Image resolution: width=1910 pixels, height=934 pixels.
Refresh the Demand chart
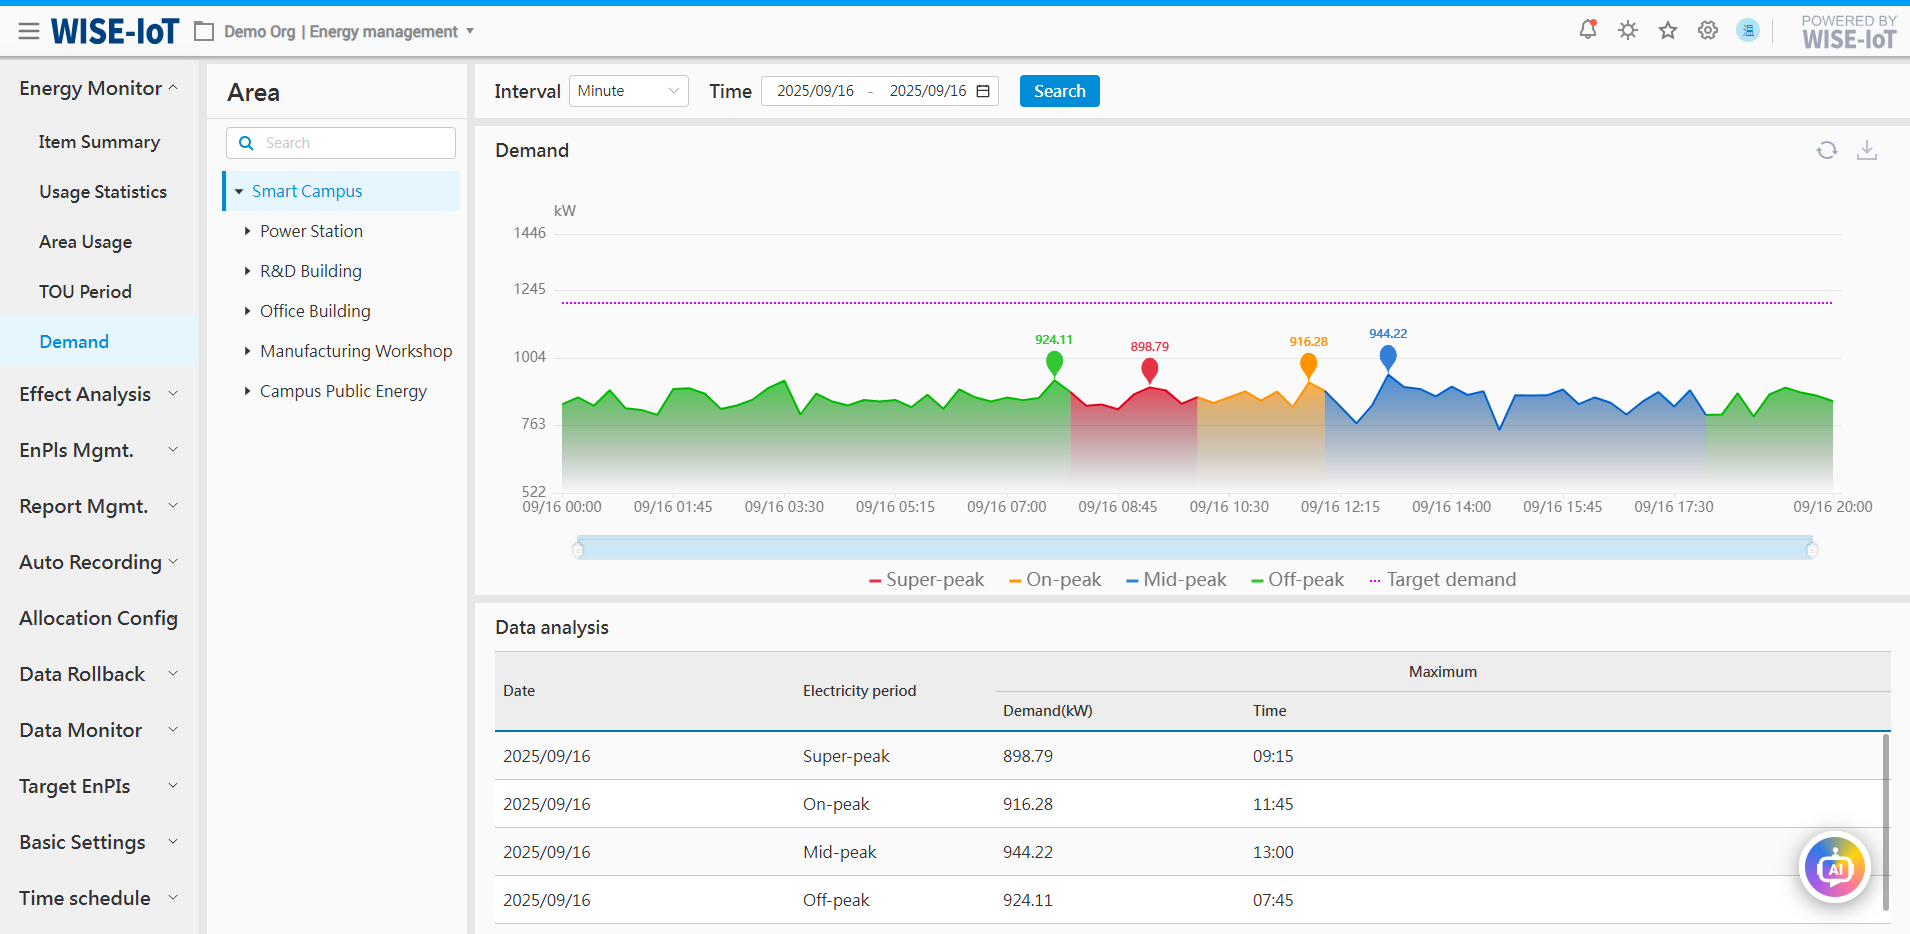coord(1826,150)
